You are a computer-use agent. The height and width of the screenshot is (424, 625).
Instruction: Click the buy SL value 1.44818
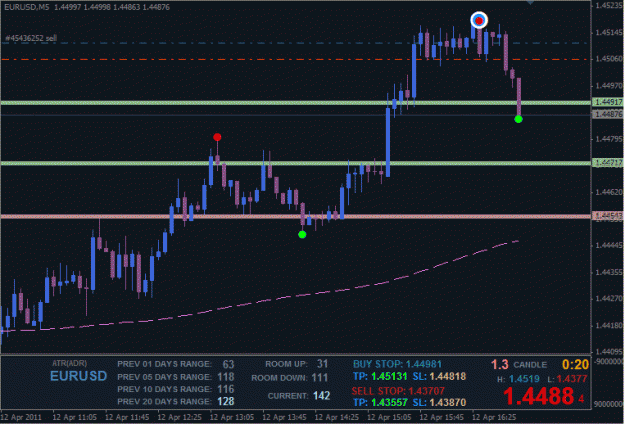448,377
